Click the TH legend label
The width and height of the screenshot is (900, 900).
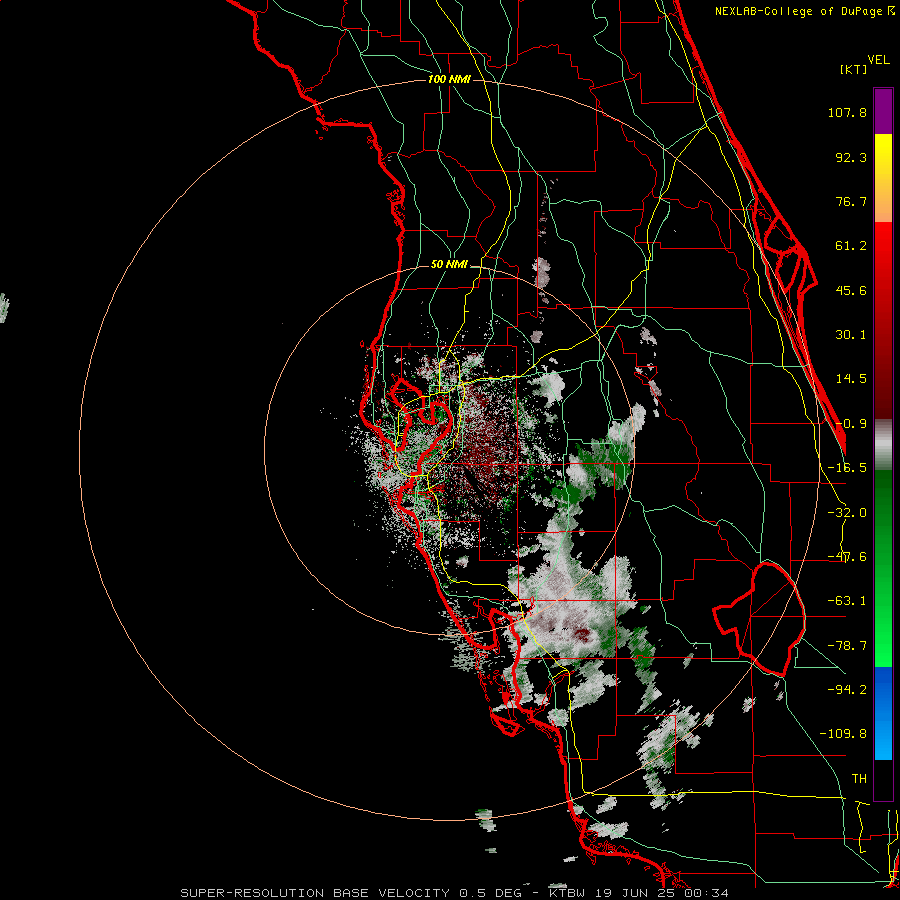[859, 779]
